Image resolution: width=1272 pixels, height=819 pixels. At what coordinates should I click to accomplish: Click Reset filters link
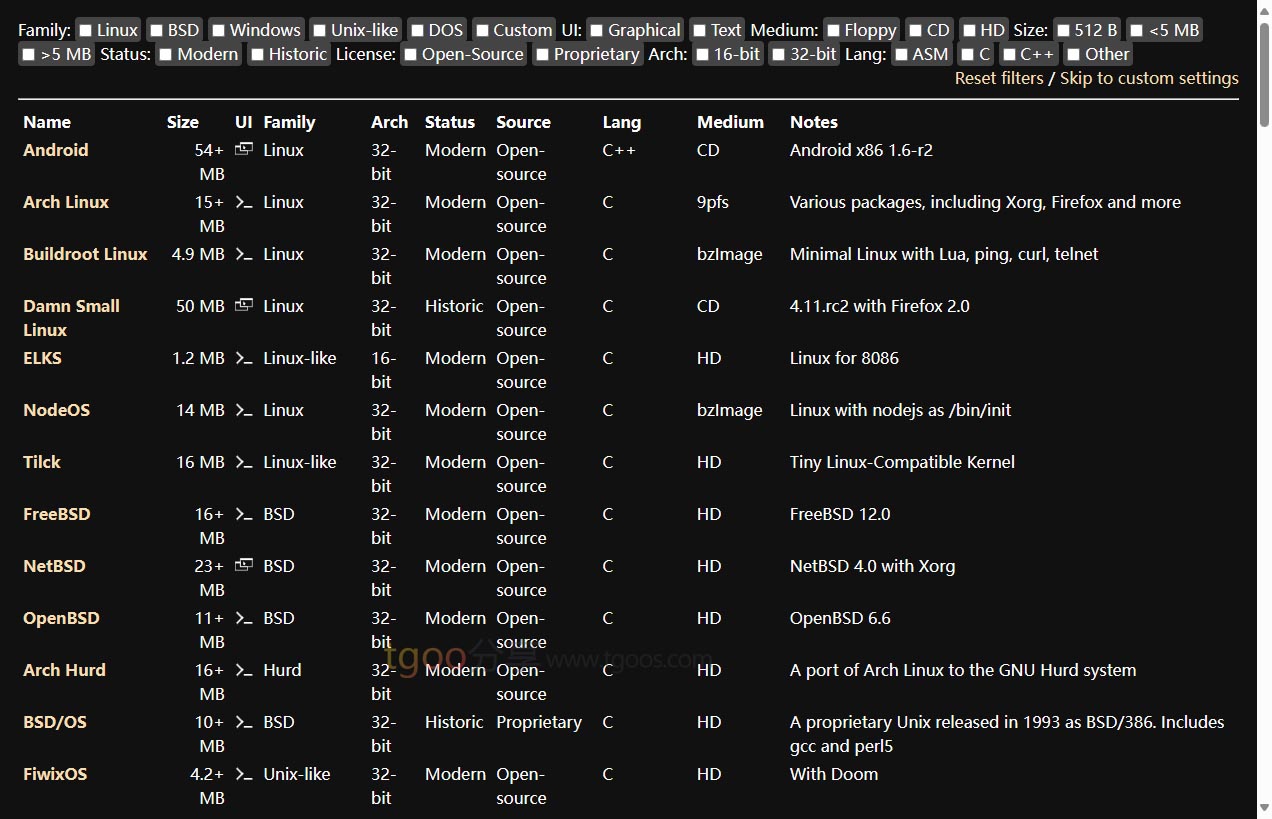click(x=998, y=78)
